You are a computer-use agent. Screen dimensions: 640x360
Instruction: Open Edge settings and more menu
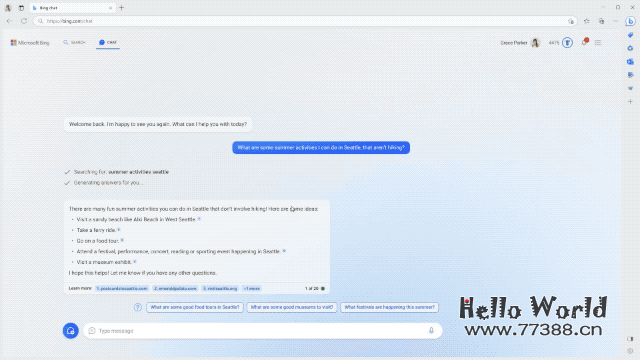[x=616, y=21]
